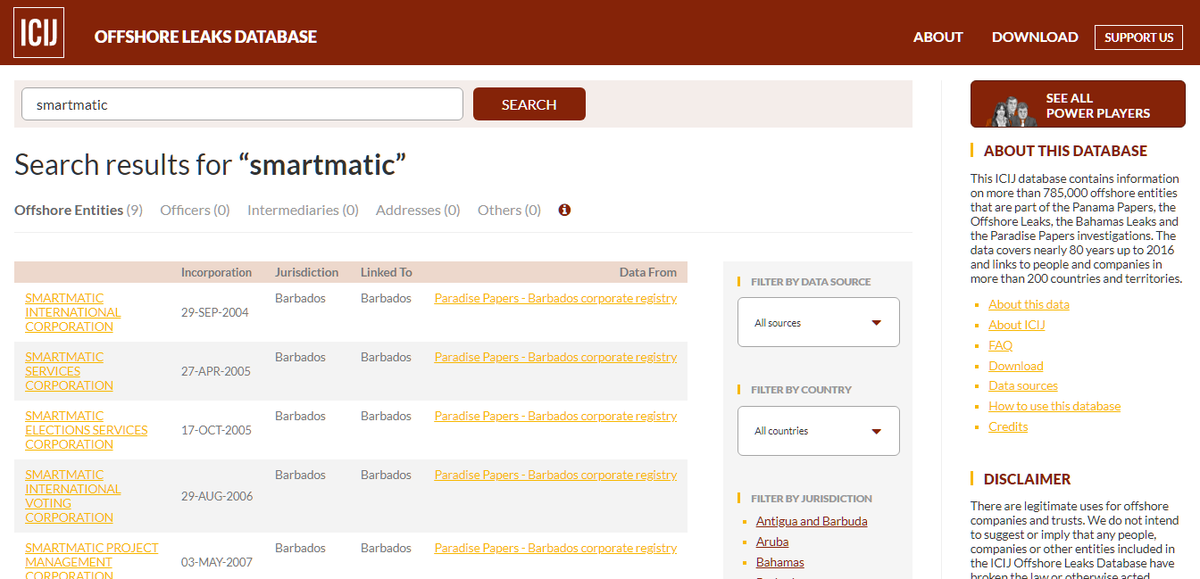Screen dimensions: 1200x579
Task: Click incorporation date 29-SEP-2004
Action: (x=217, y=313)
